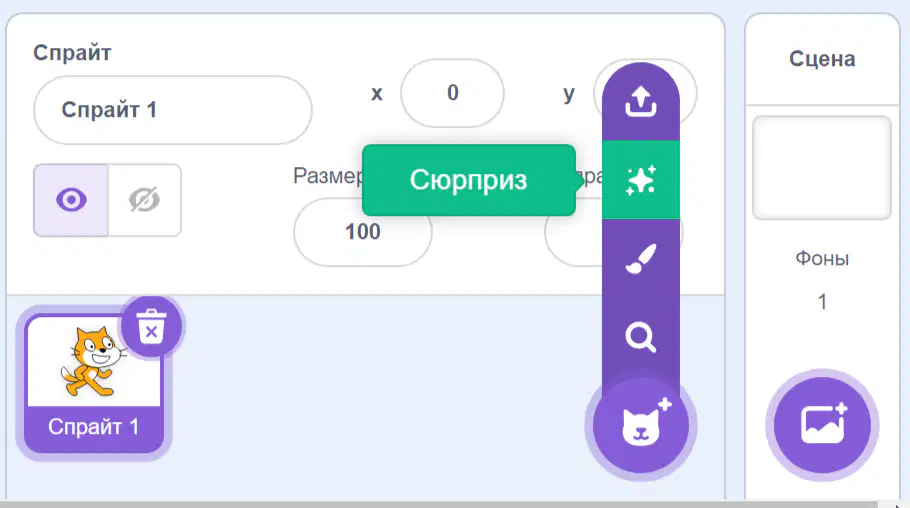Click the add backdrop image button
The height and width of the screenshot is (508, 910).
point(822,426)
